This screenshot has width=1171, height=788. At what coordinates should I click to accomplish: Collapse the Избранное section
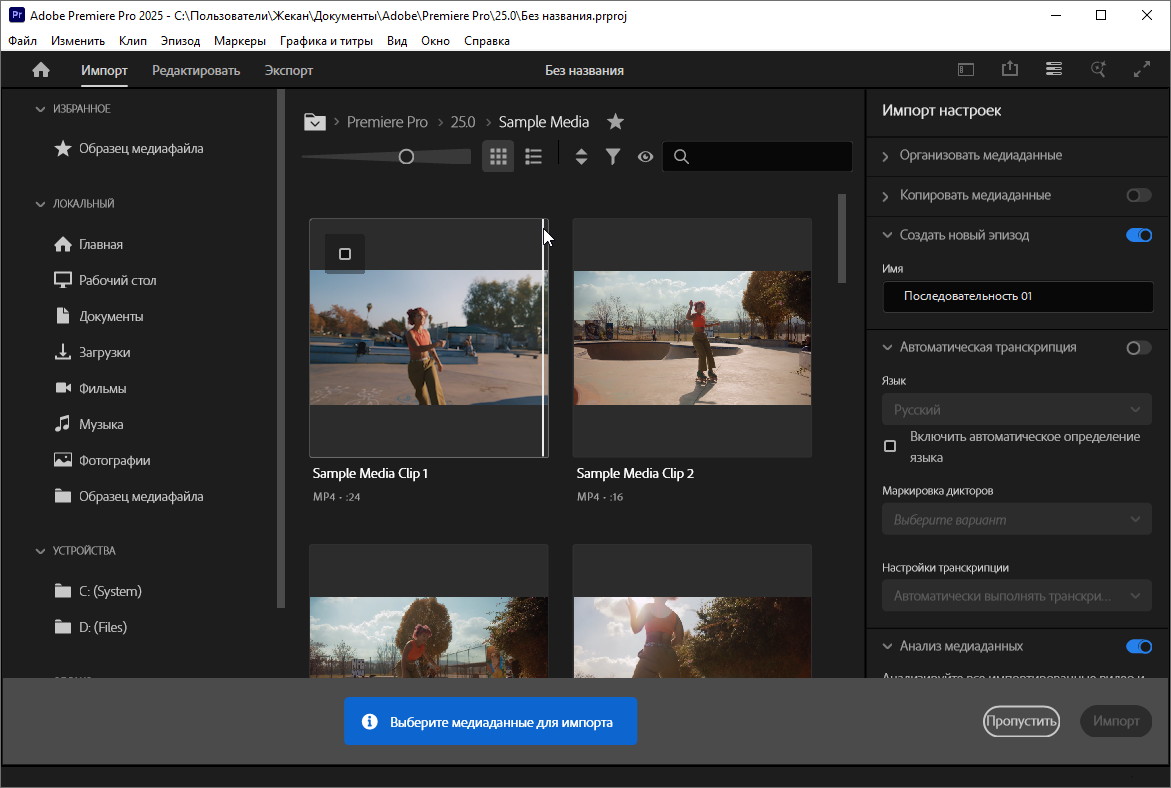point(40,109)
